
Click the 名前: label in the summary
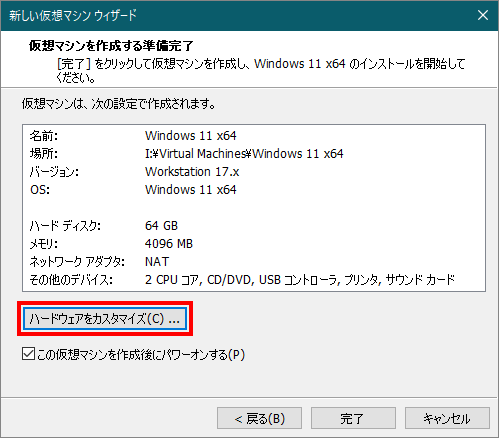(44, 136)
